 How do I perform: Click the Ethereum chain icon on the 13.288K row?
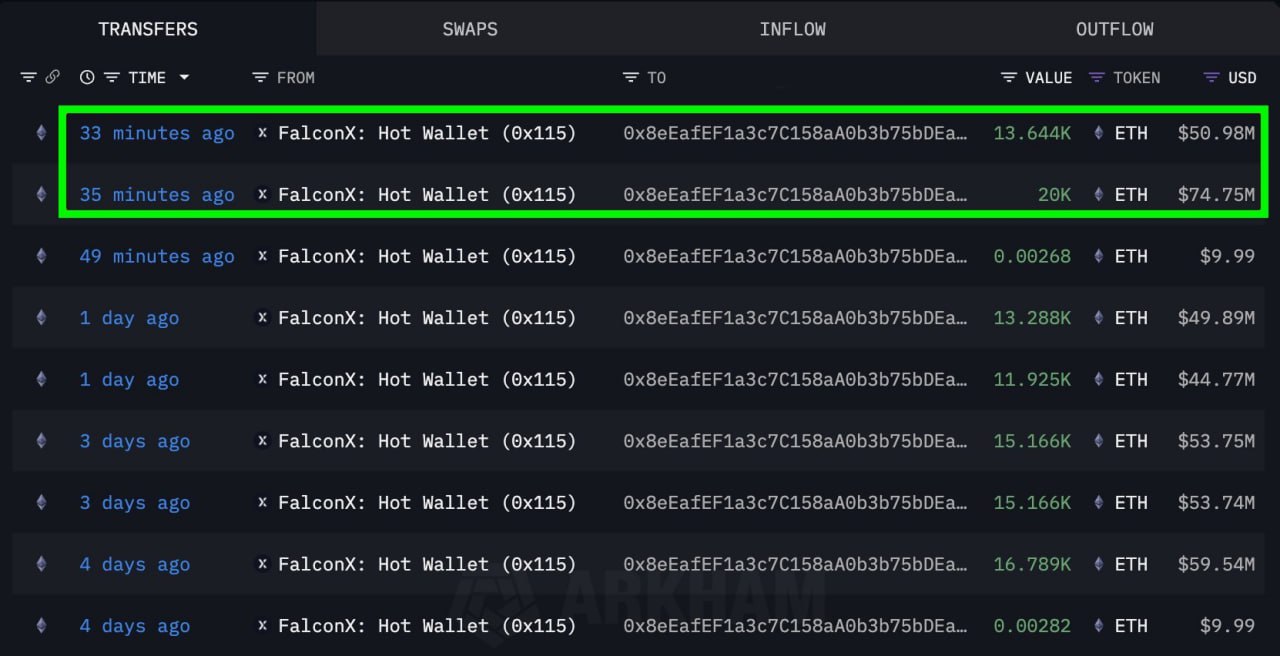(41, 317)
